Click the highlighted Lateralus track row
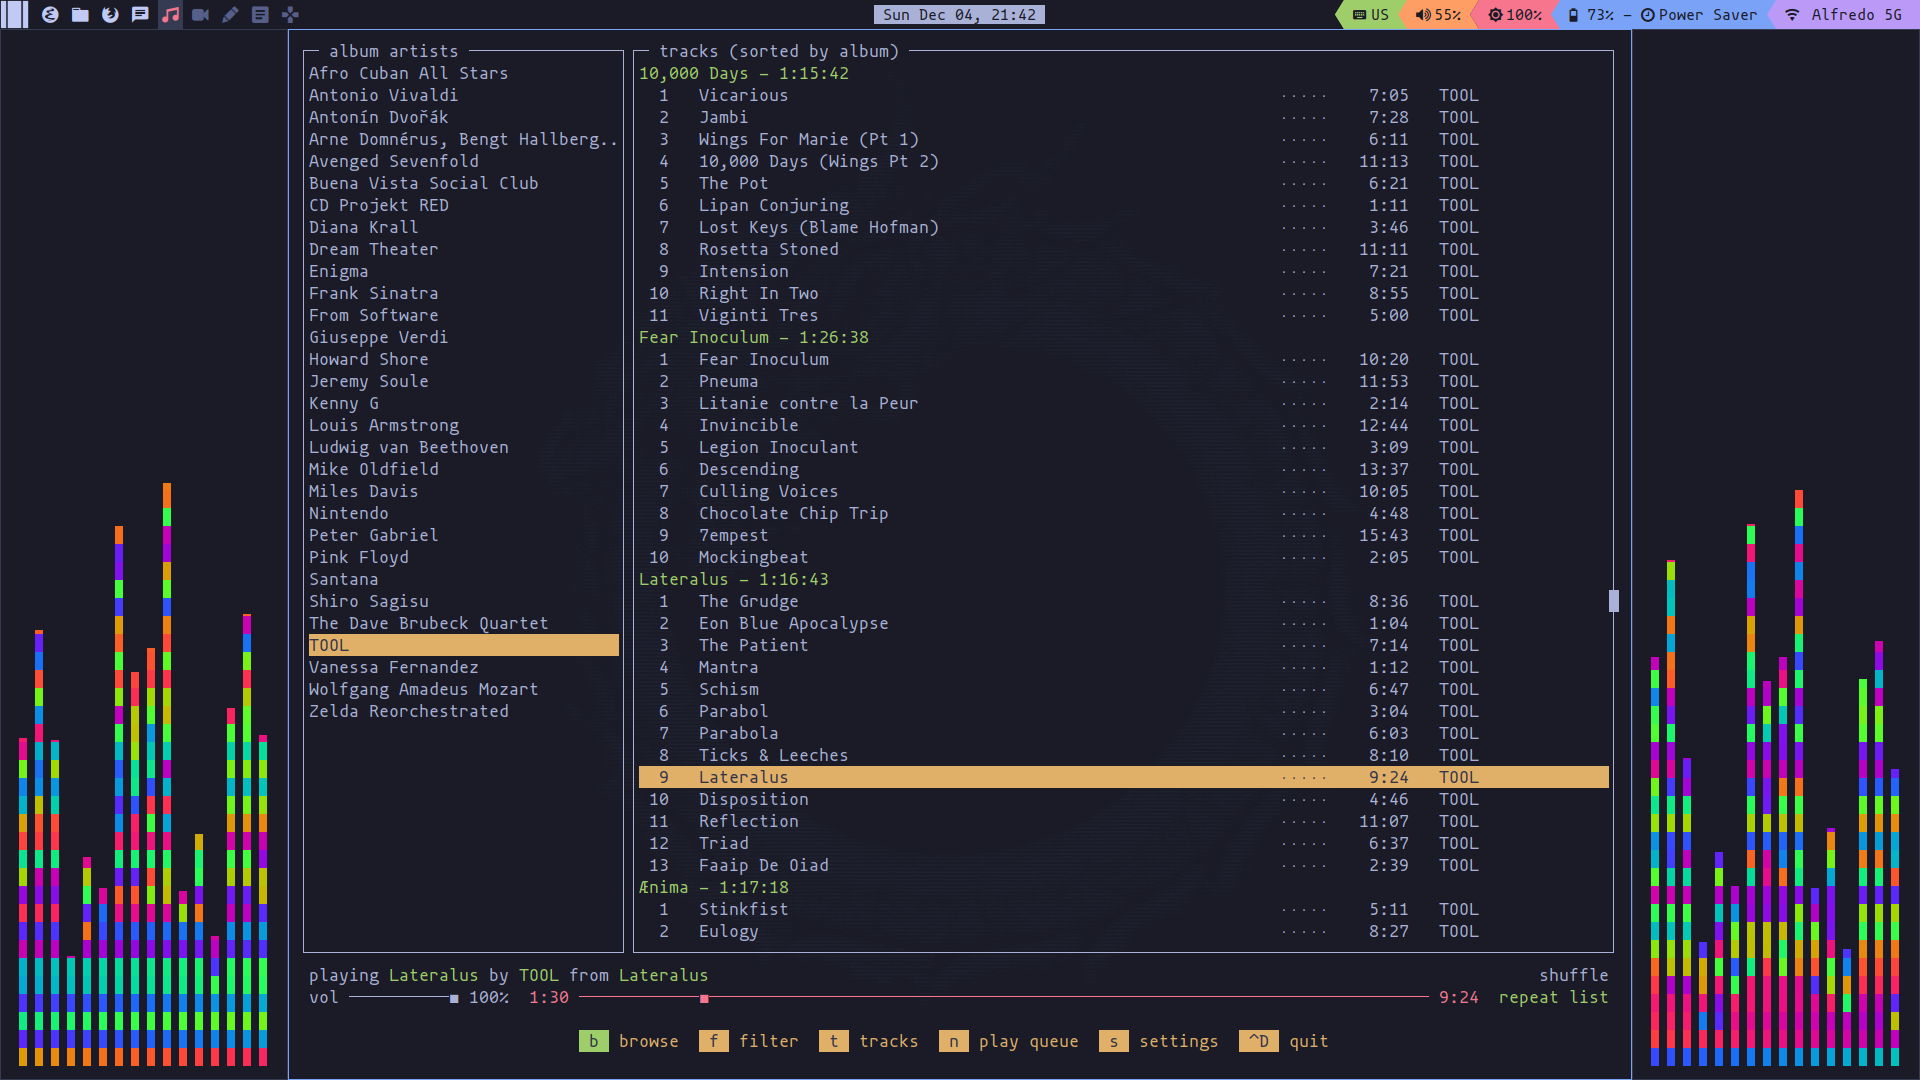This screenshot has height=1080, width=1920. pos(1123,777)
